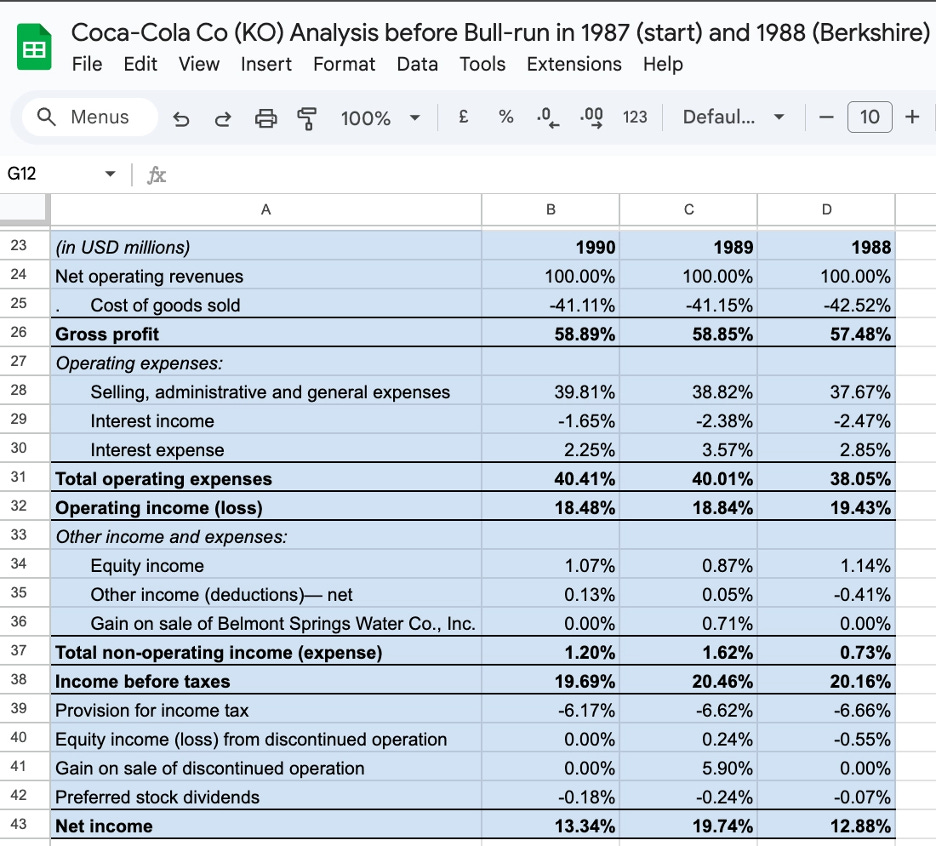Click net income value 19.74%
Image resolution: width=936 pixels, height=846 pixels.
tap(688, 825)
